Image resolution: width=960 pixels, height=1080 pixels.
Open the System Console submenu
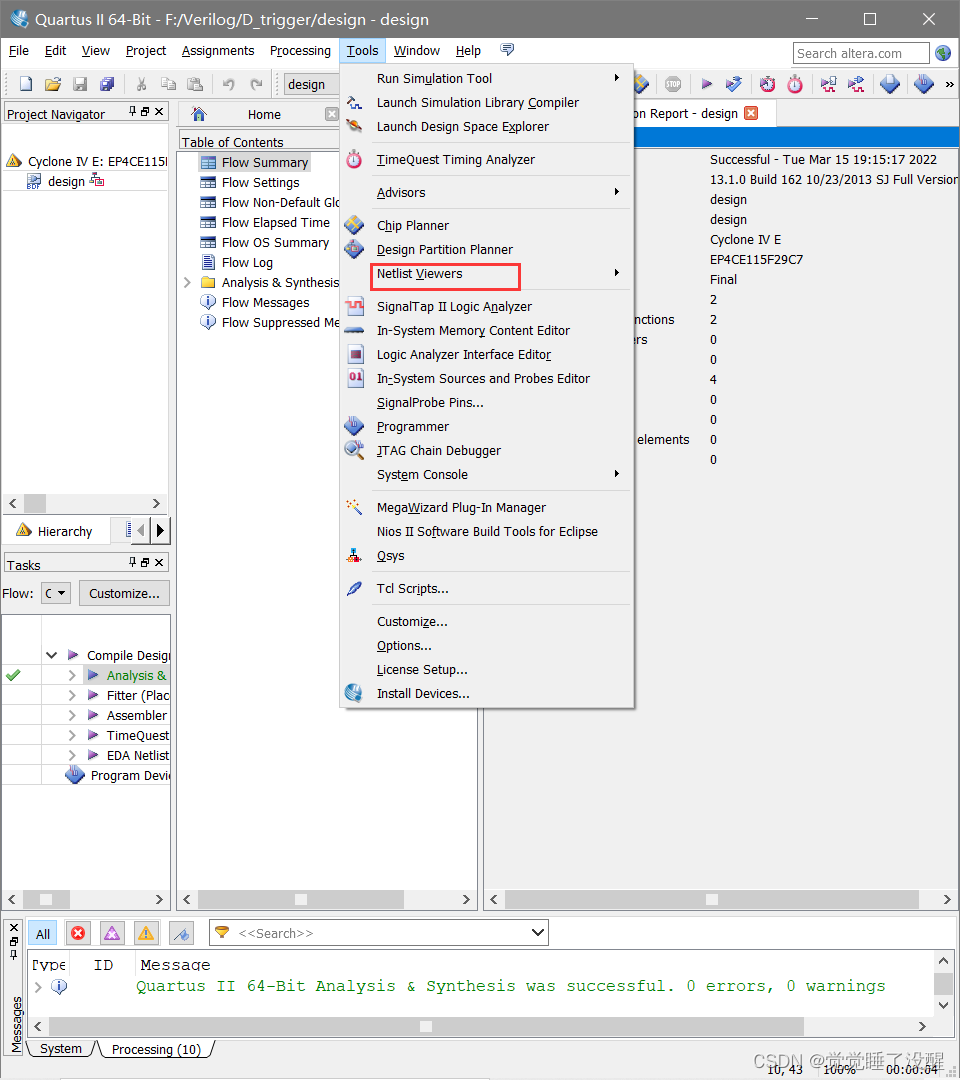pyautogui.click(x=487, y=475)
